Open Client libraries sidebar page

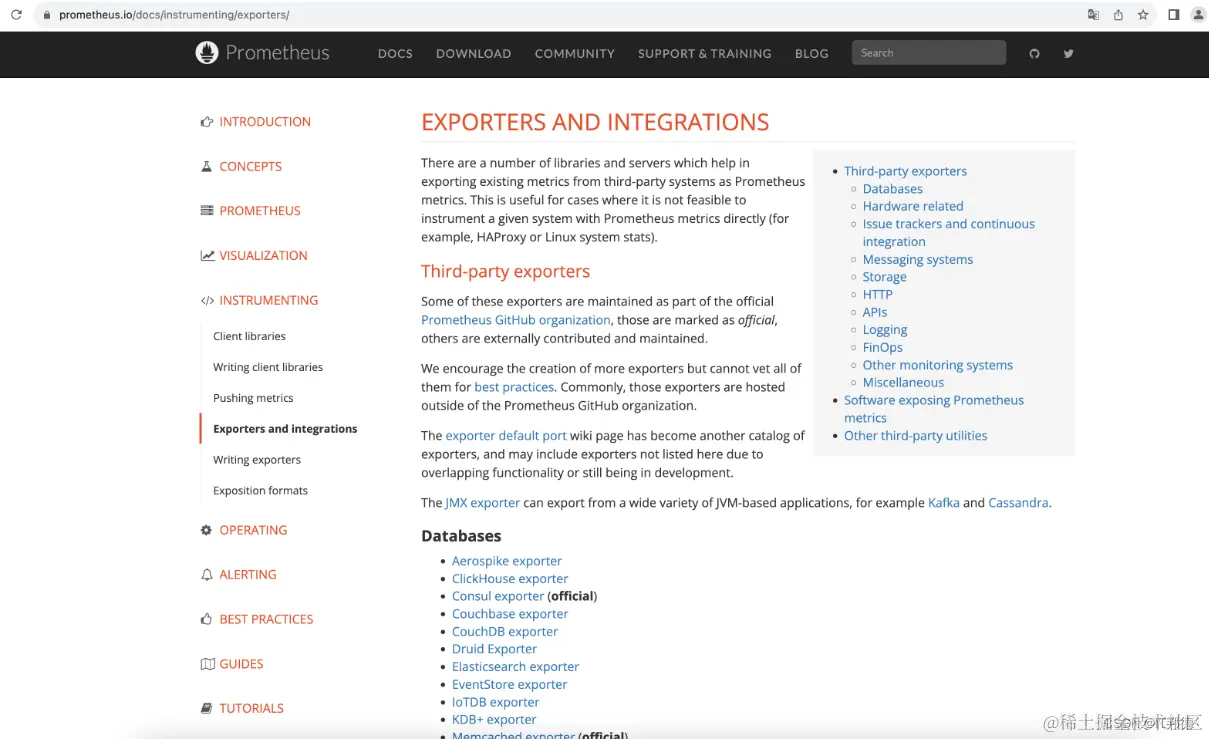coord(249,336)
